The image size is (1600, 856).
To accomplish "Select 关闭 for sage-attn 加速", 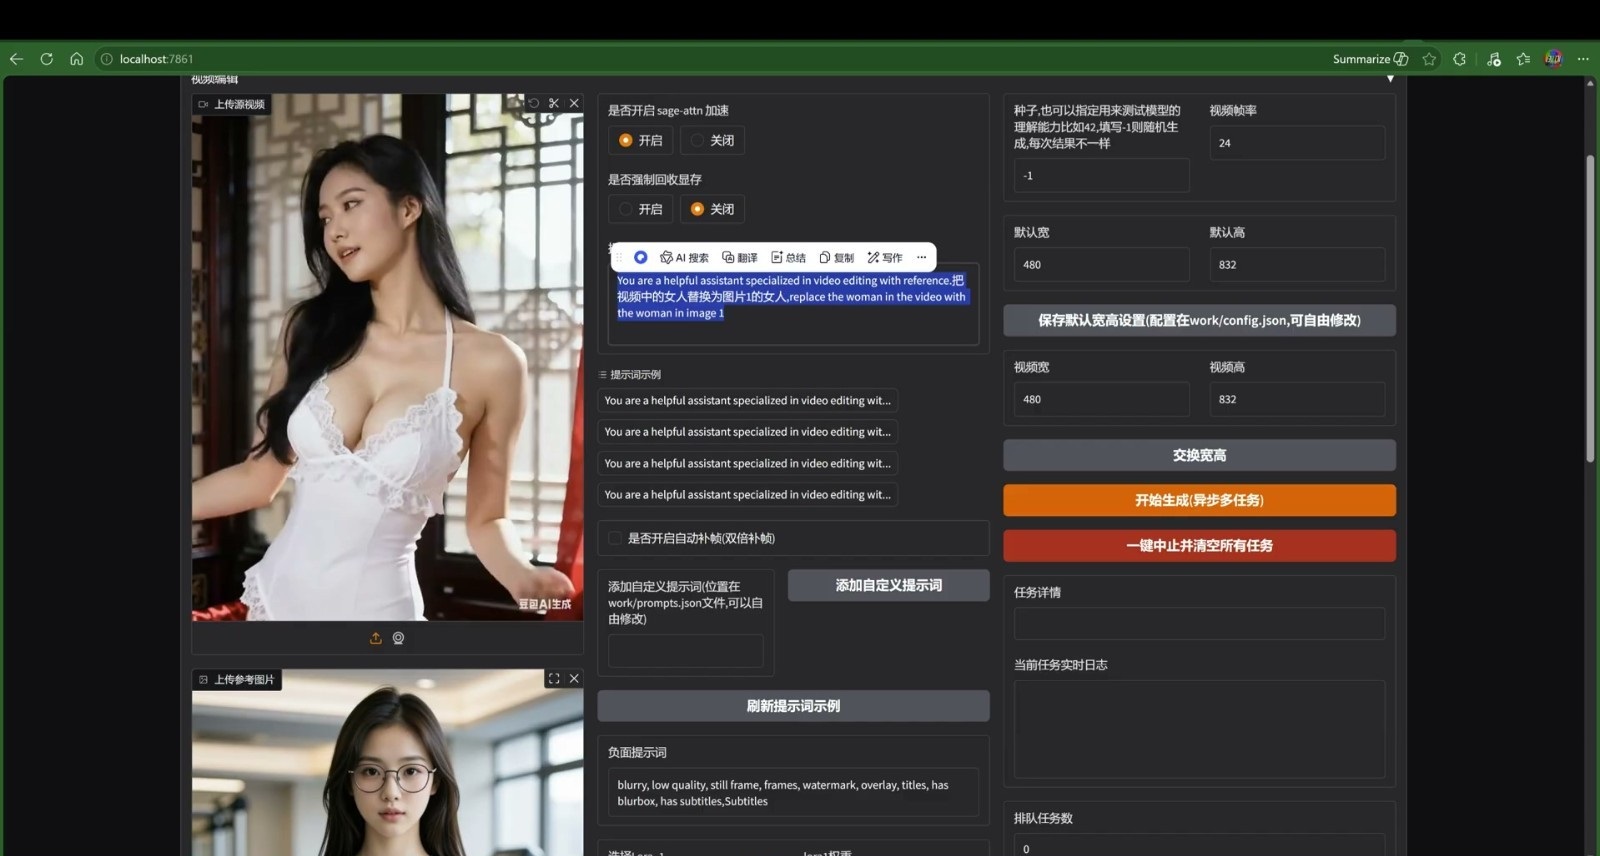I will 712,140.
